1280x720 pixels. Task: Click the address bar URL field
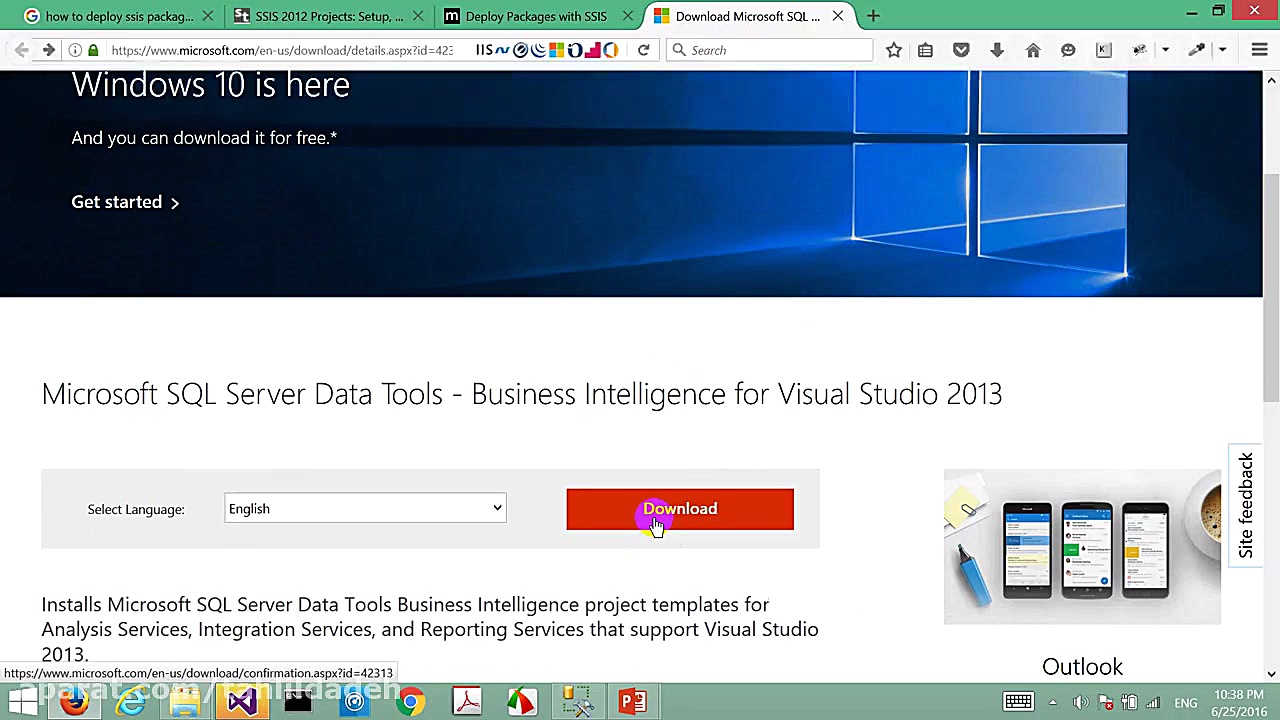pyautogui.click(x=282, y=50)
